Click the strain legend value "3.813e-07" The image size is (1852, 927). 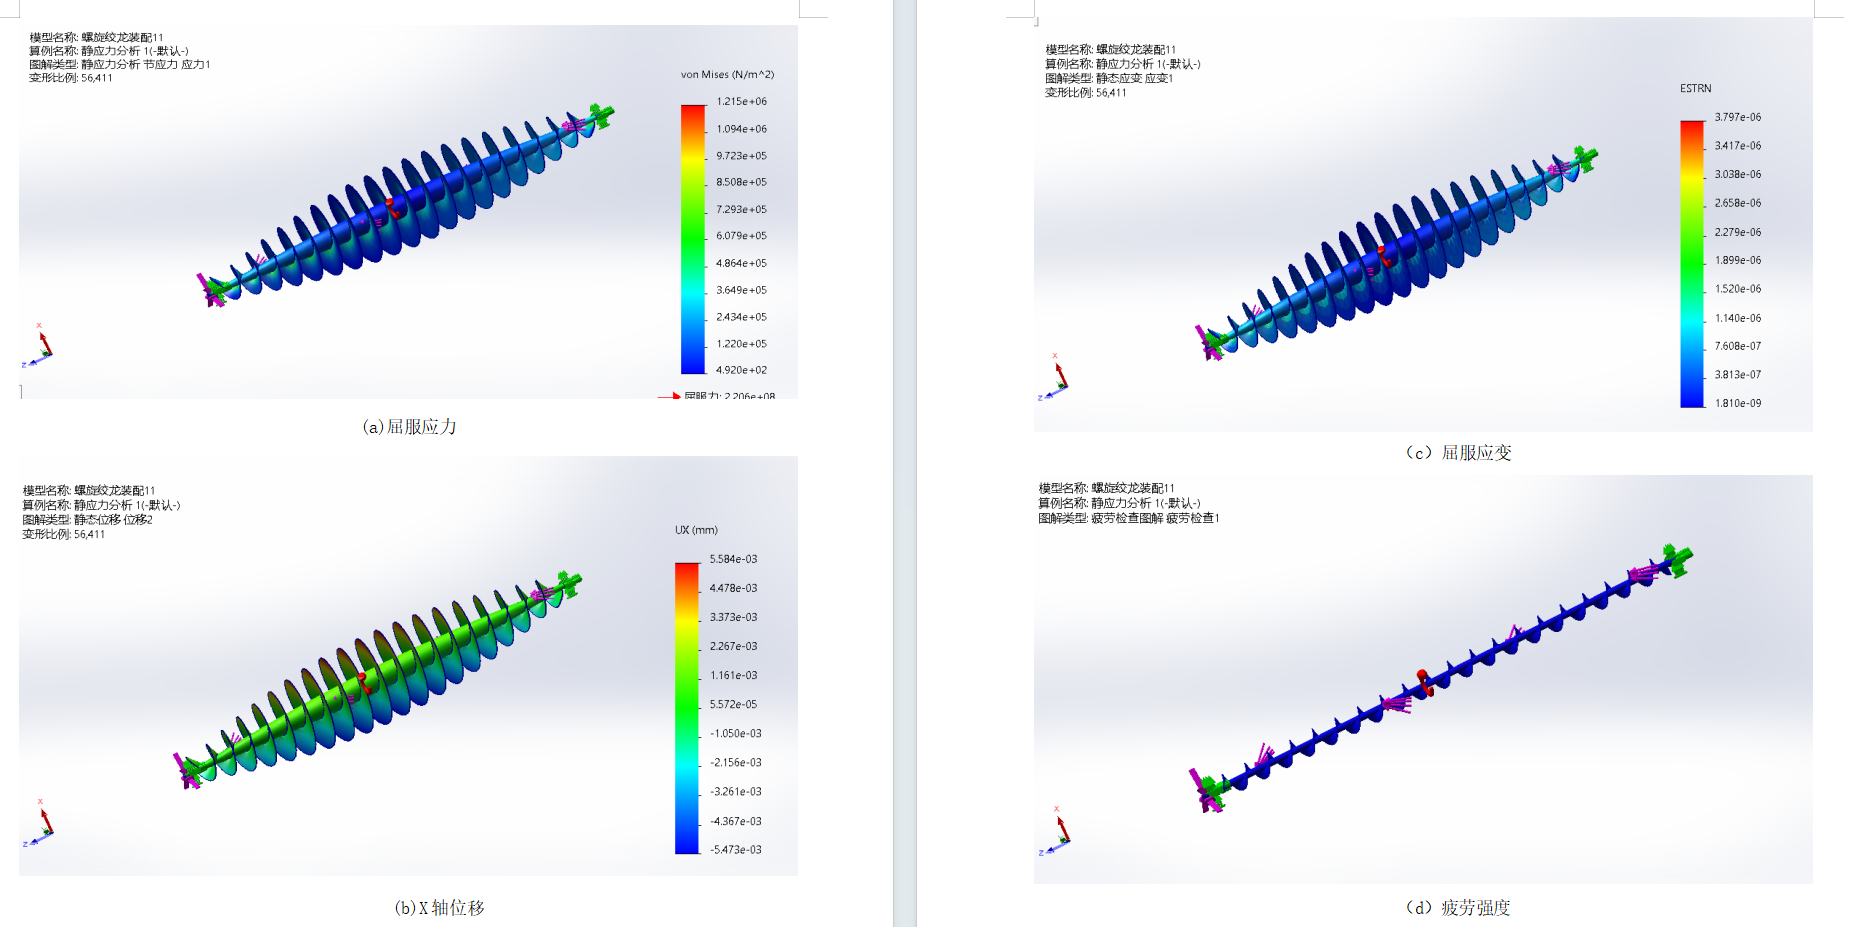[1738, 375]
